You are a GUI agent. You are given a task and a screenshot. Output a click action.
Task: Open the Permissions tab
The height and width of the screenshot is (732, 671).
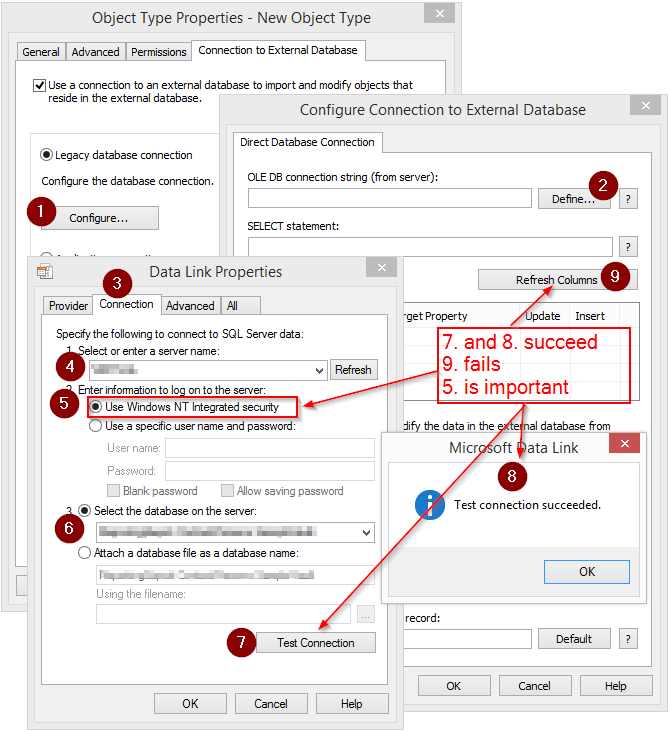tap(158, 52)
